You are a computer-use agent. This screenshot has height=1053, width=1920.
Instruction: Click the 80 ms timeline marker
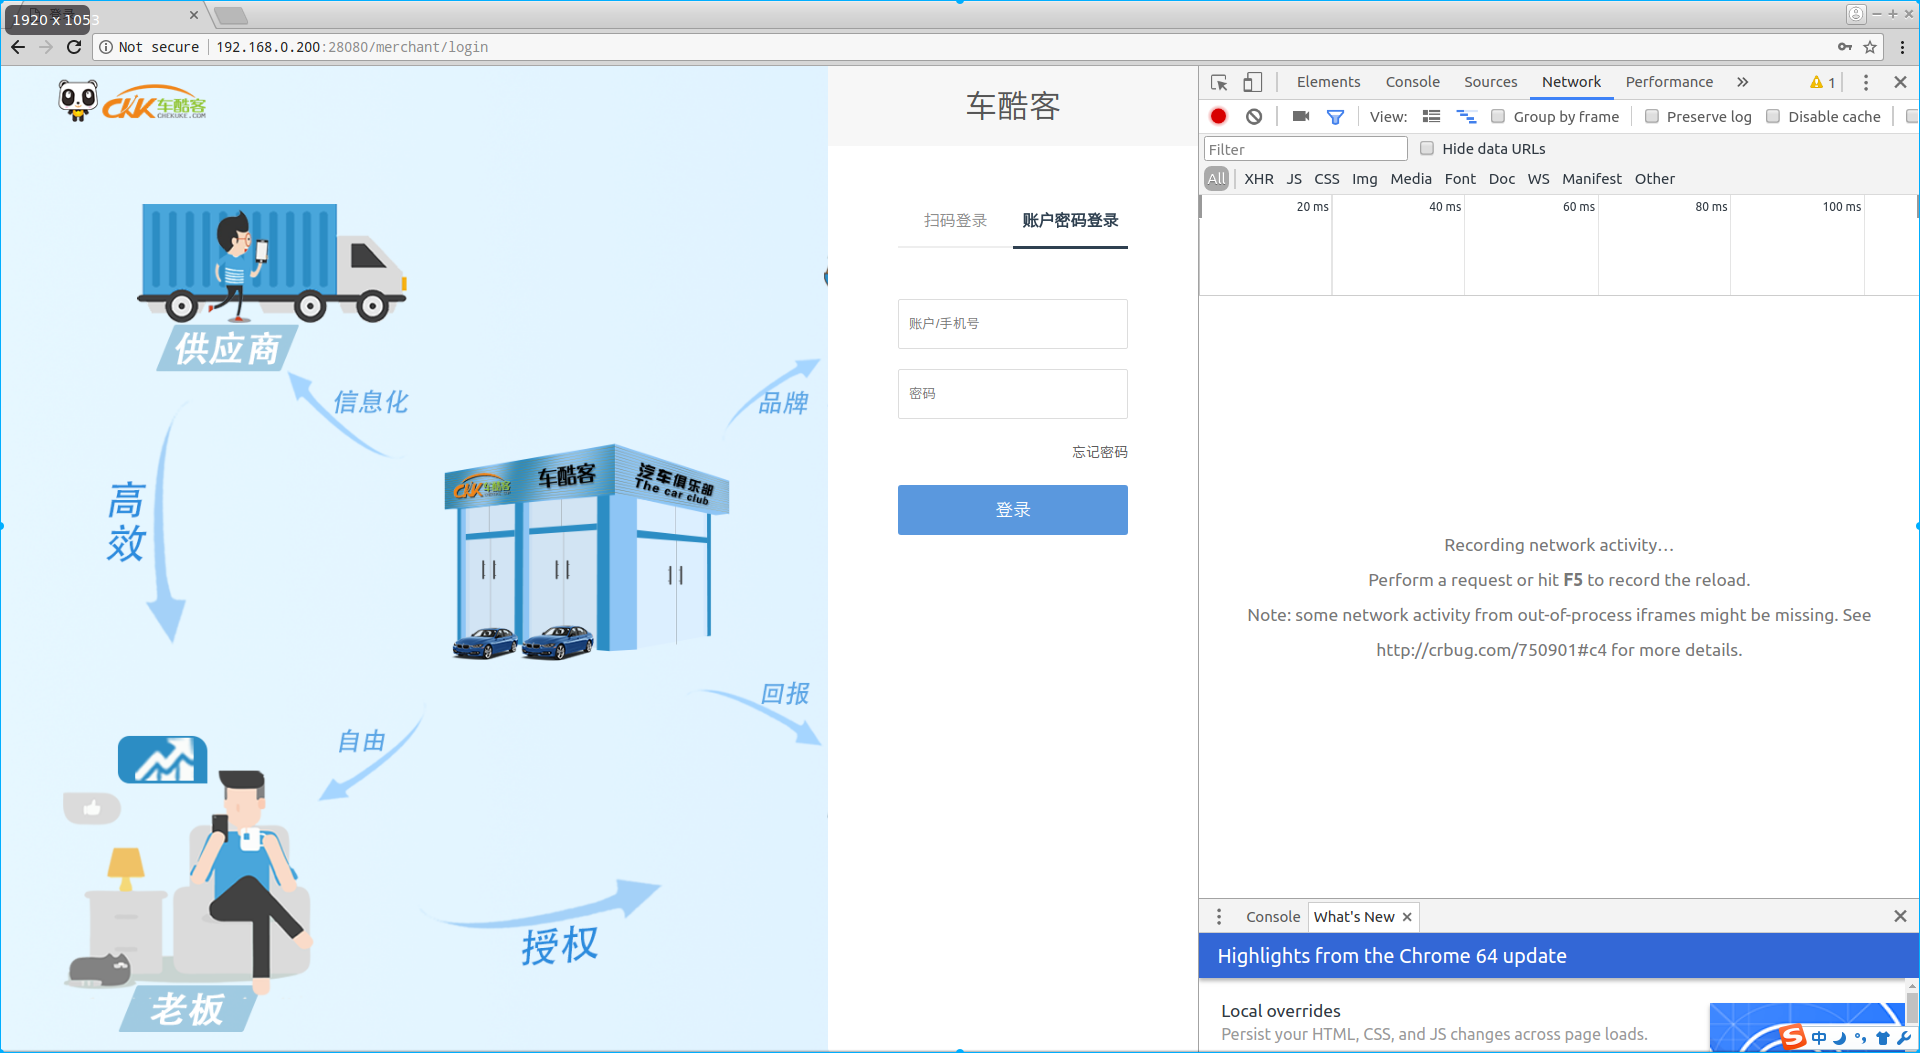[x=1710, y=207]
